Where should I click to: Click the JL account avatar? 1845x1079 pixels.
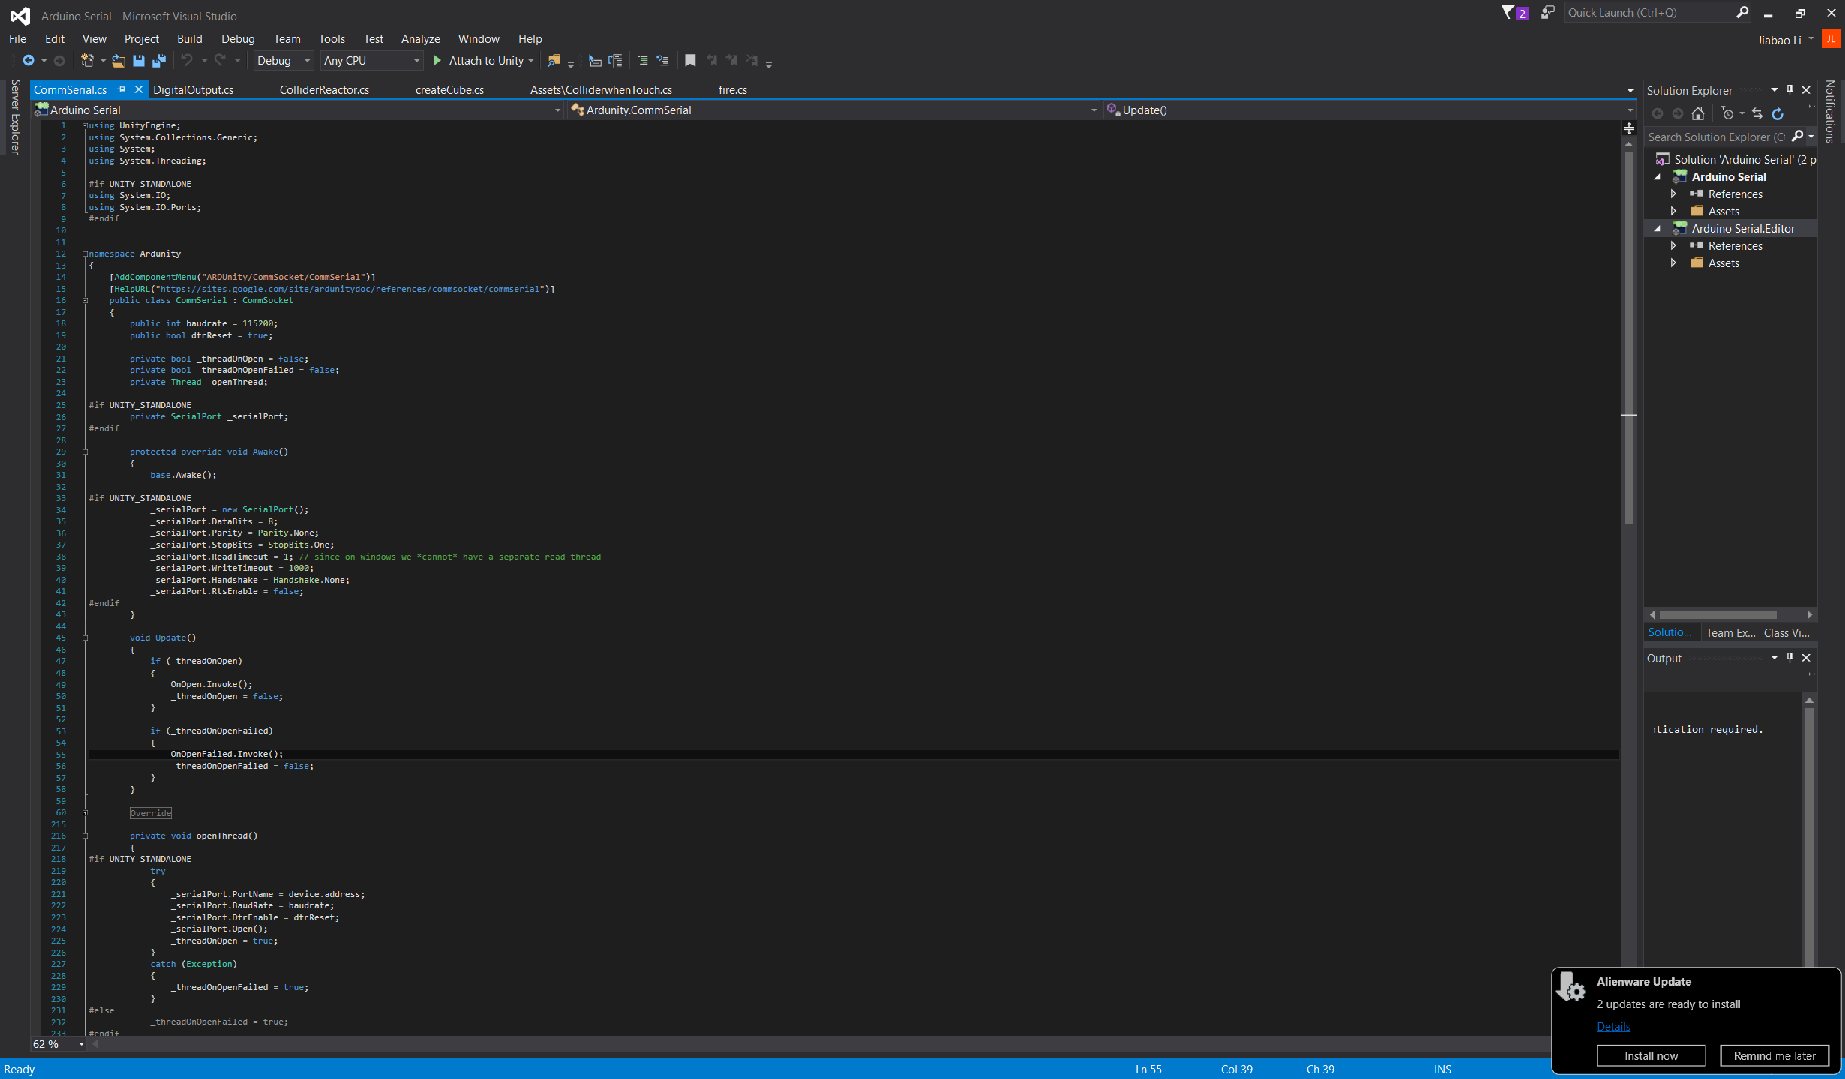pos(1831,39)
